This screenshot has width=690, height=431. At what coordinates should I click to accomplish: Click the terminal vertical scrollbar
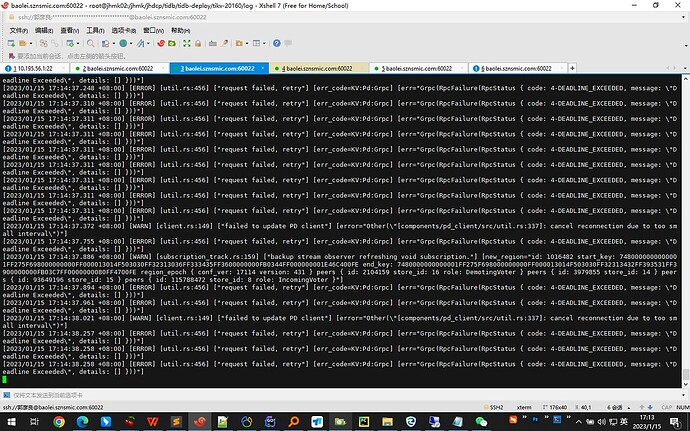[x=686, y=231]
